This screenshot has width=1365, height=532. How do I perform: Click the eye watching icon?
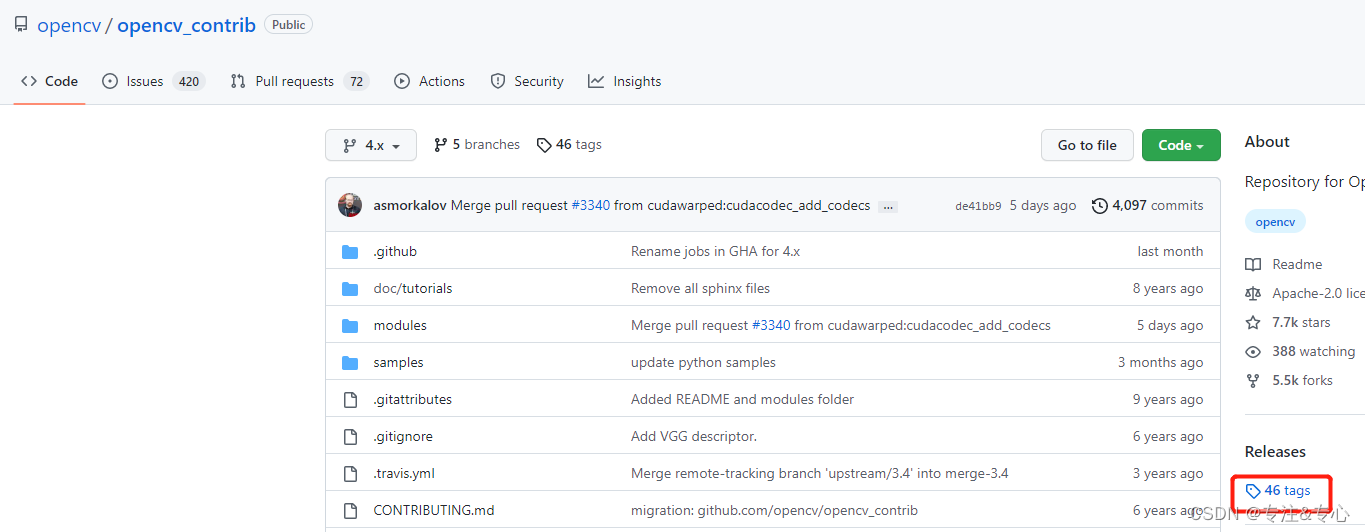click(1253, 351)
